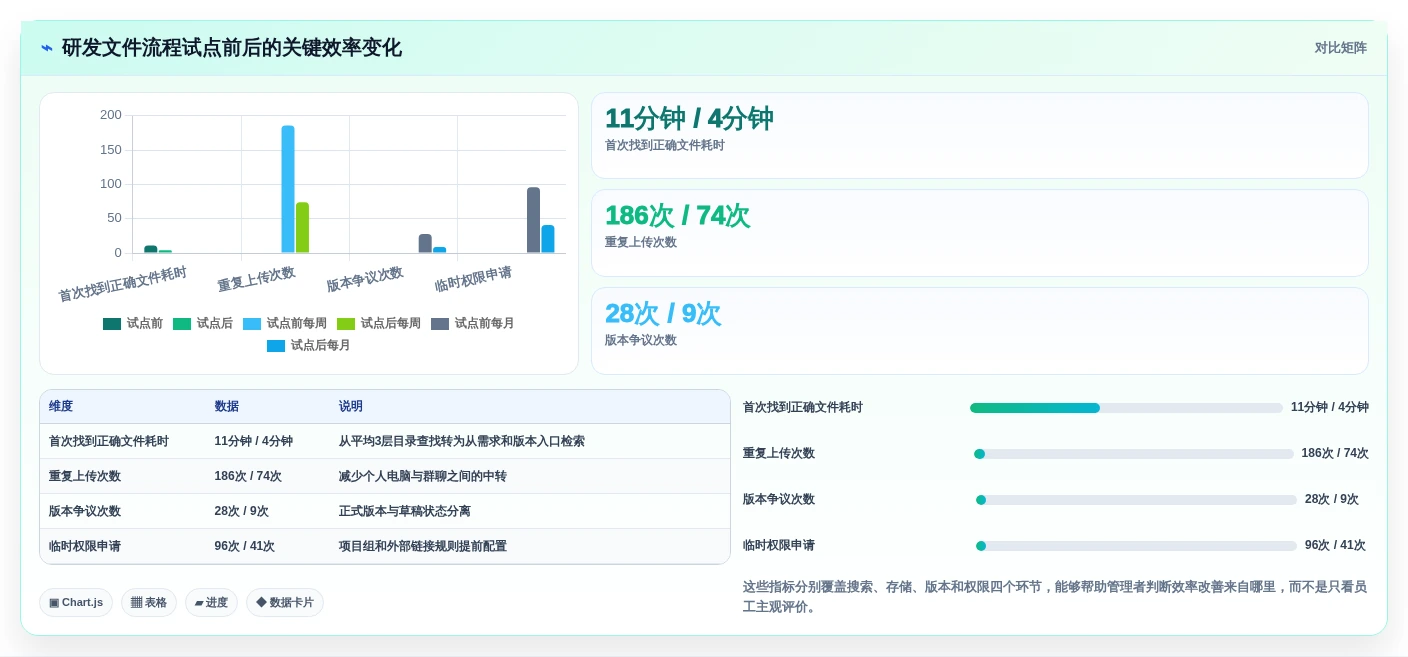Select table row 临时权限申请
This screenshot has height=657, width=1408.
[x=385, y=546]
